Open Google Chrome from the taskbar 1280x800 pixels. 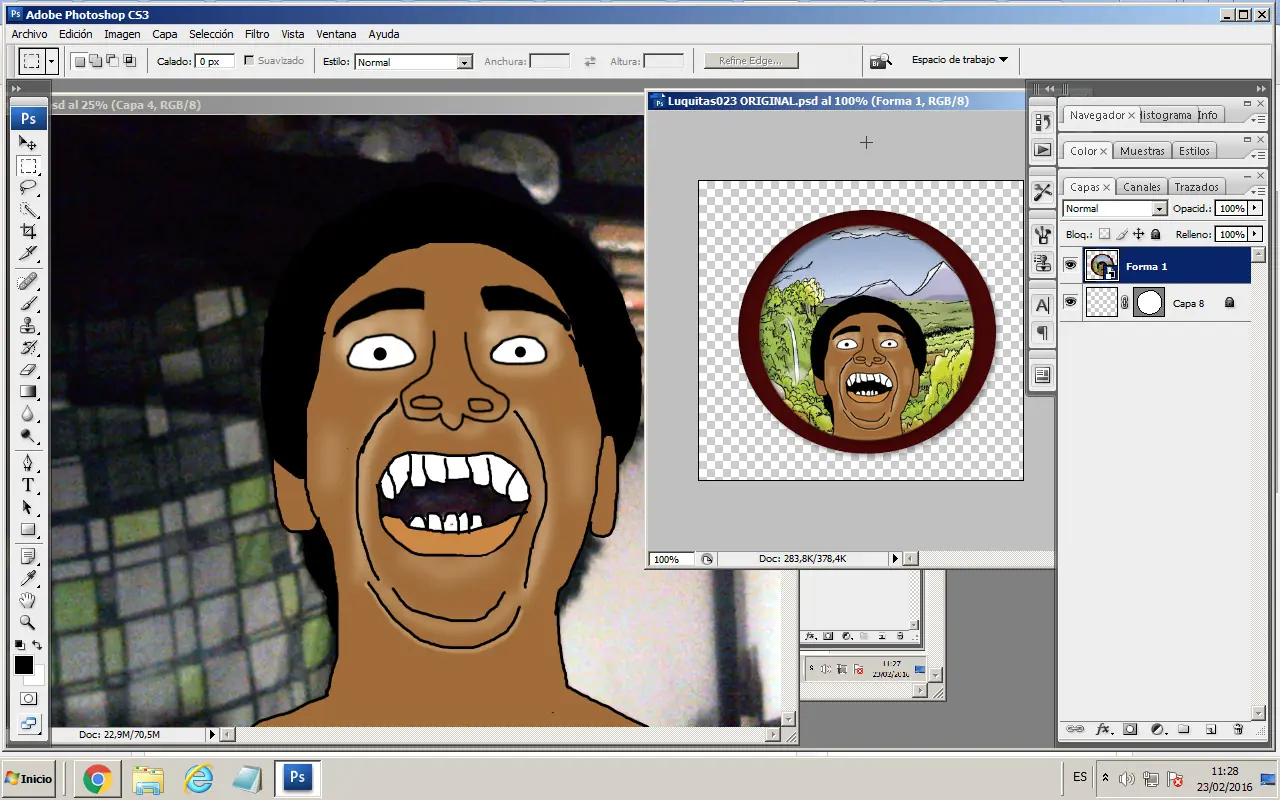click(97, 778)
